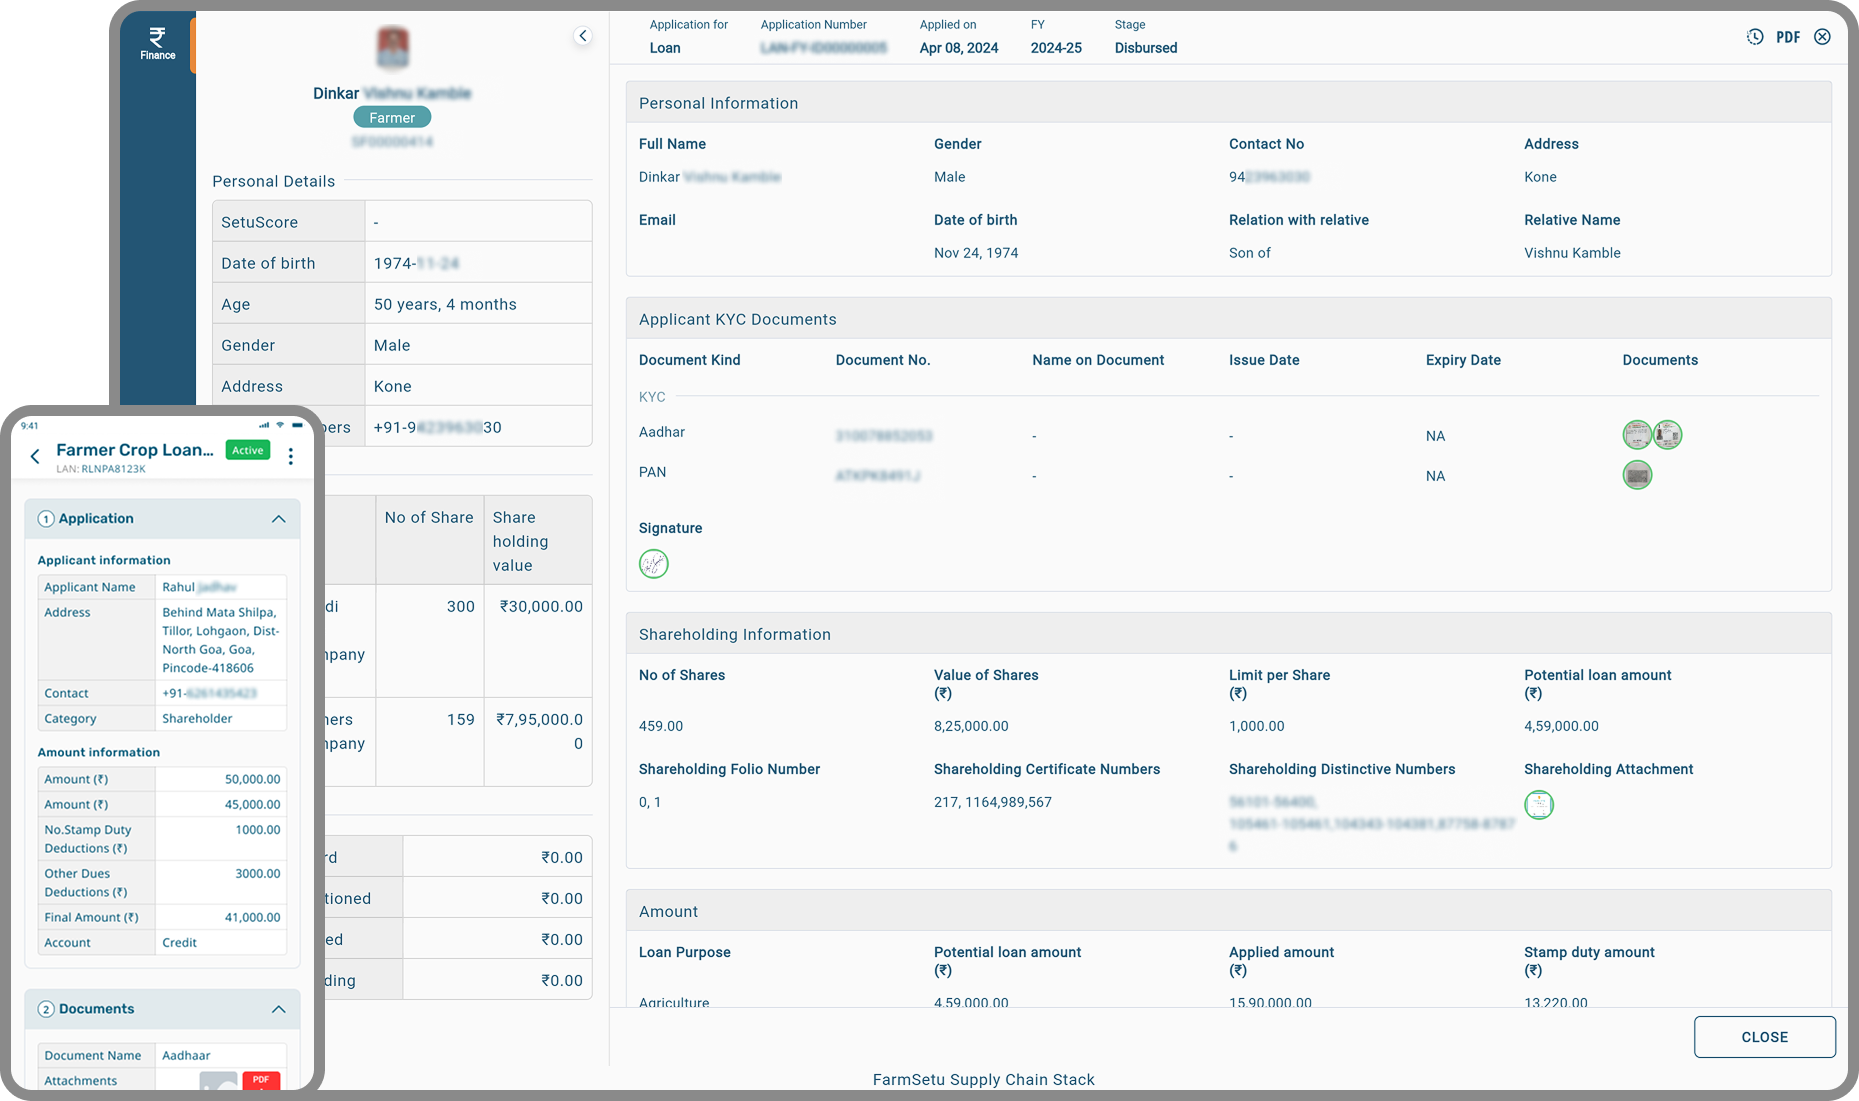Click the CLOSE button
The image size is (1859, 1101).
click(x=1764, y=1037)
